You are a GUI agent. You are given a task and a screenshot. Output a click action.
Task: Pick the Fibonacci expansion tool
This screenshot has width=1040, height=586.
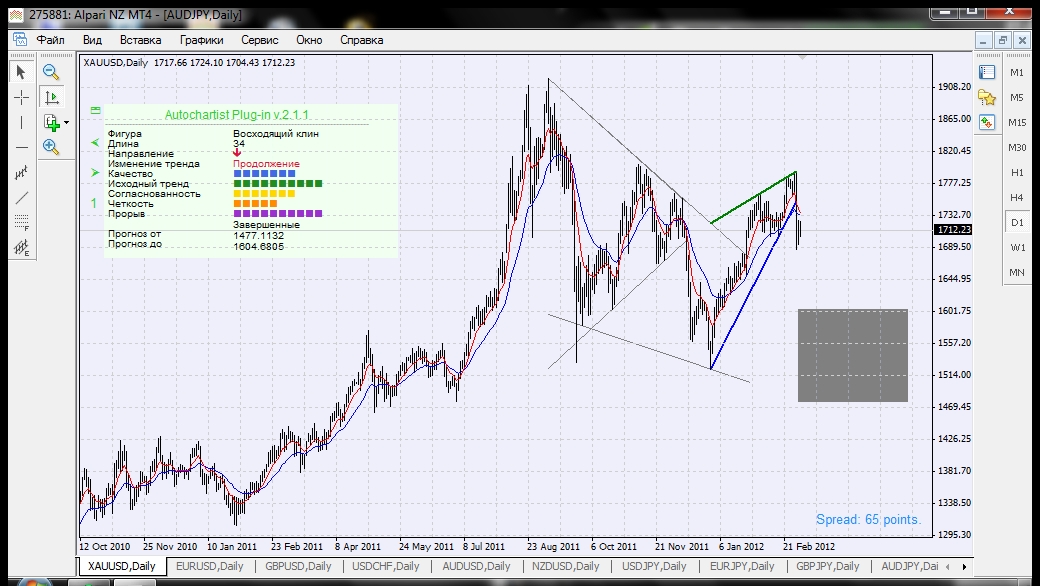[21, 247]
